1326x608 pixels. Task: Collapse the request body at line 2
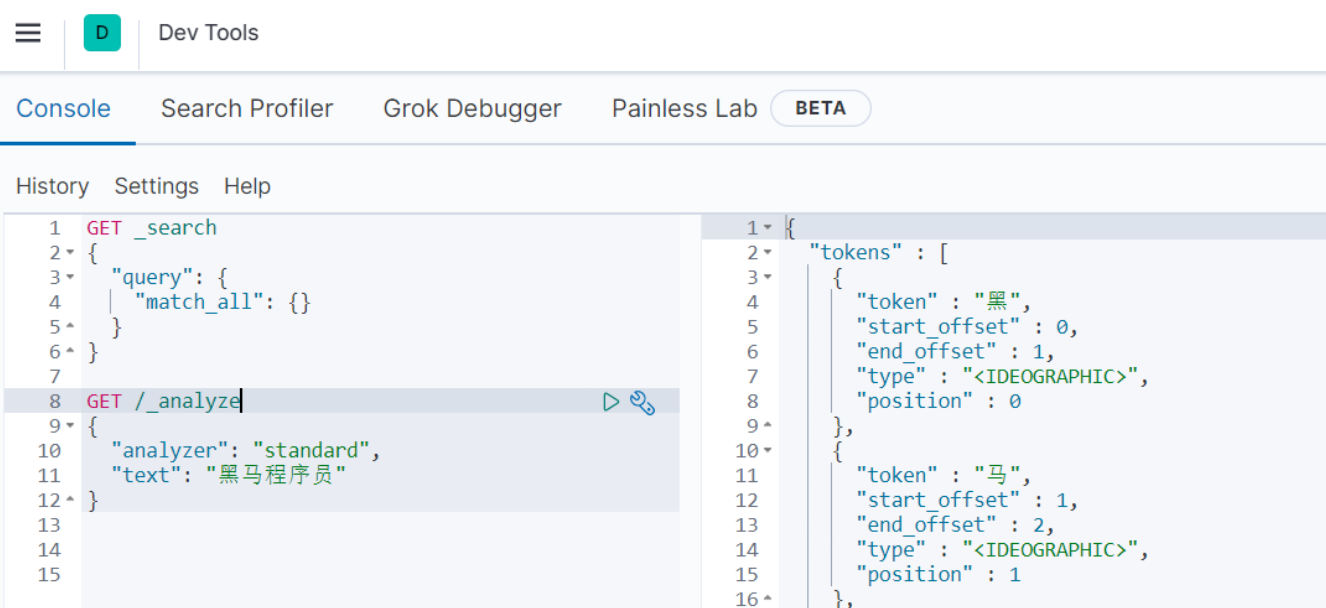(x=69, y=253)
